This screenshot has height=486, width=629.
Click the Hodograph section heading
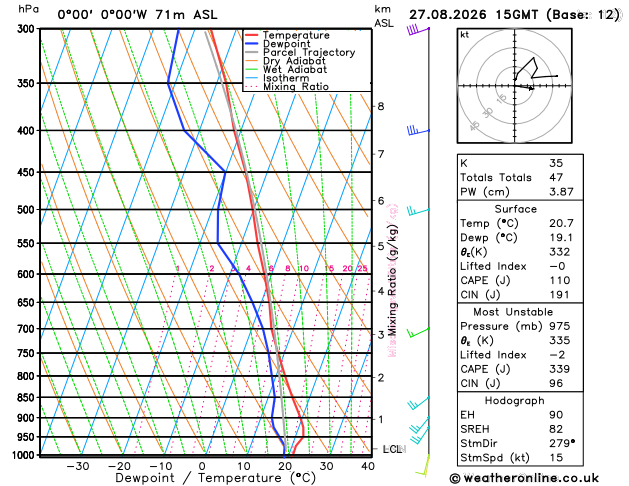515,401
